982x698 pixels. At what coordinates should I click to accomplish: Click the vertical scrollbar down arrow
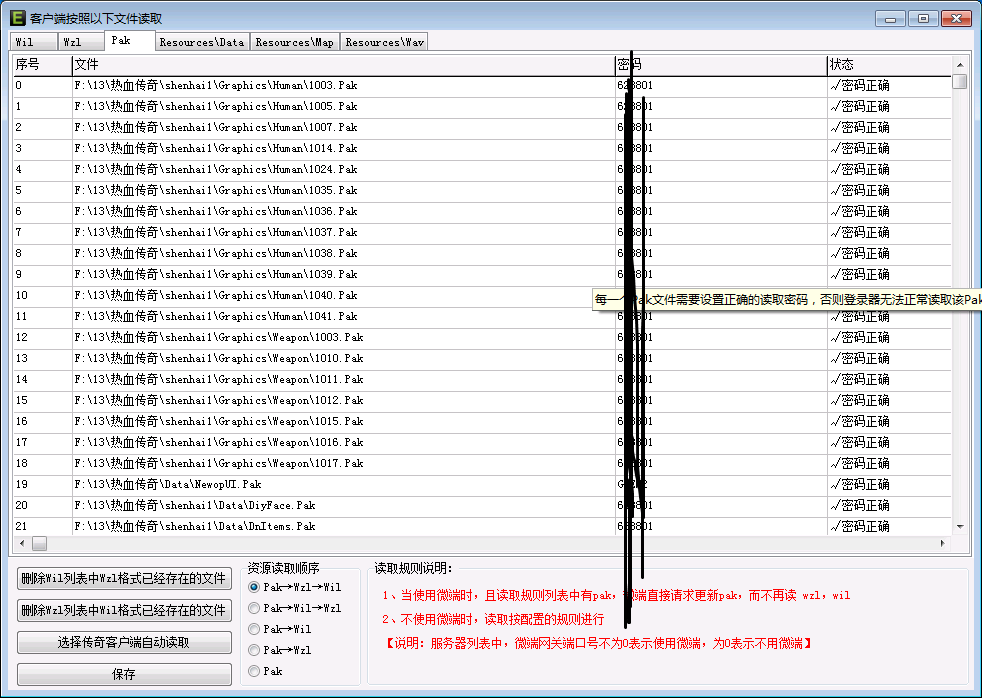click(x=960, y=526)
